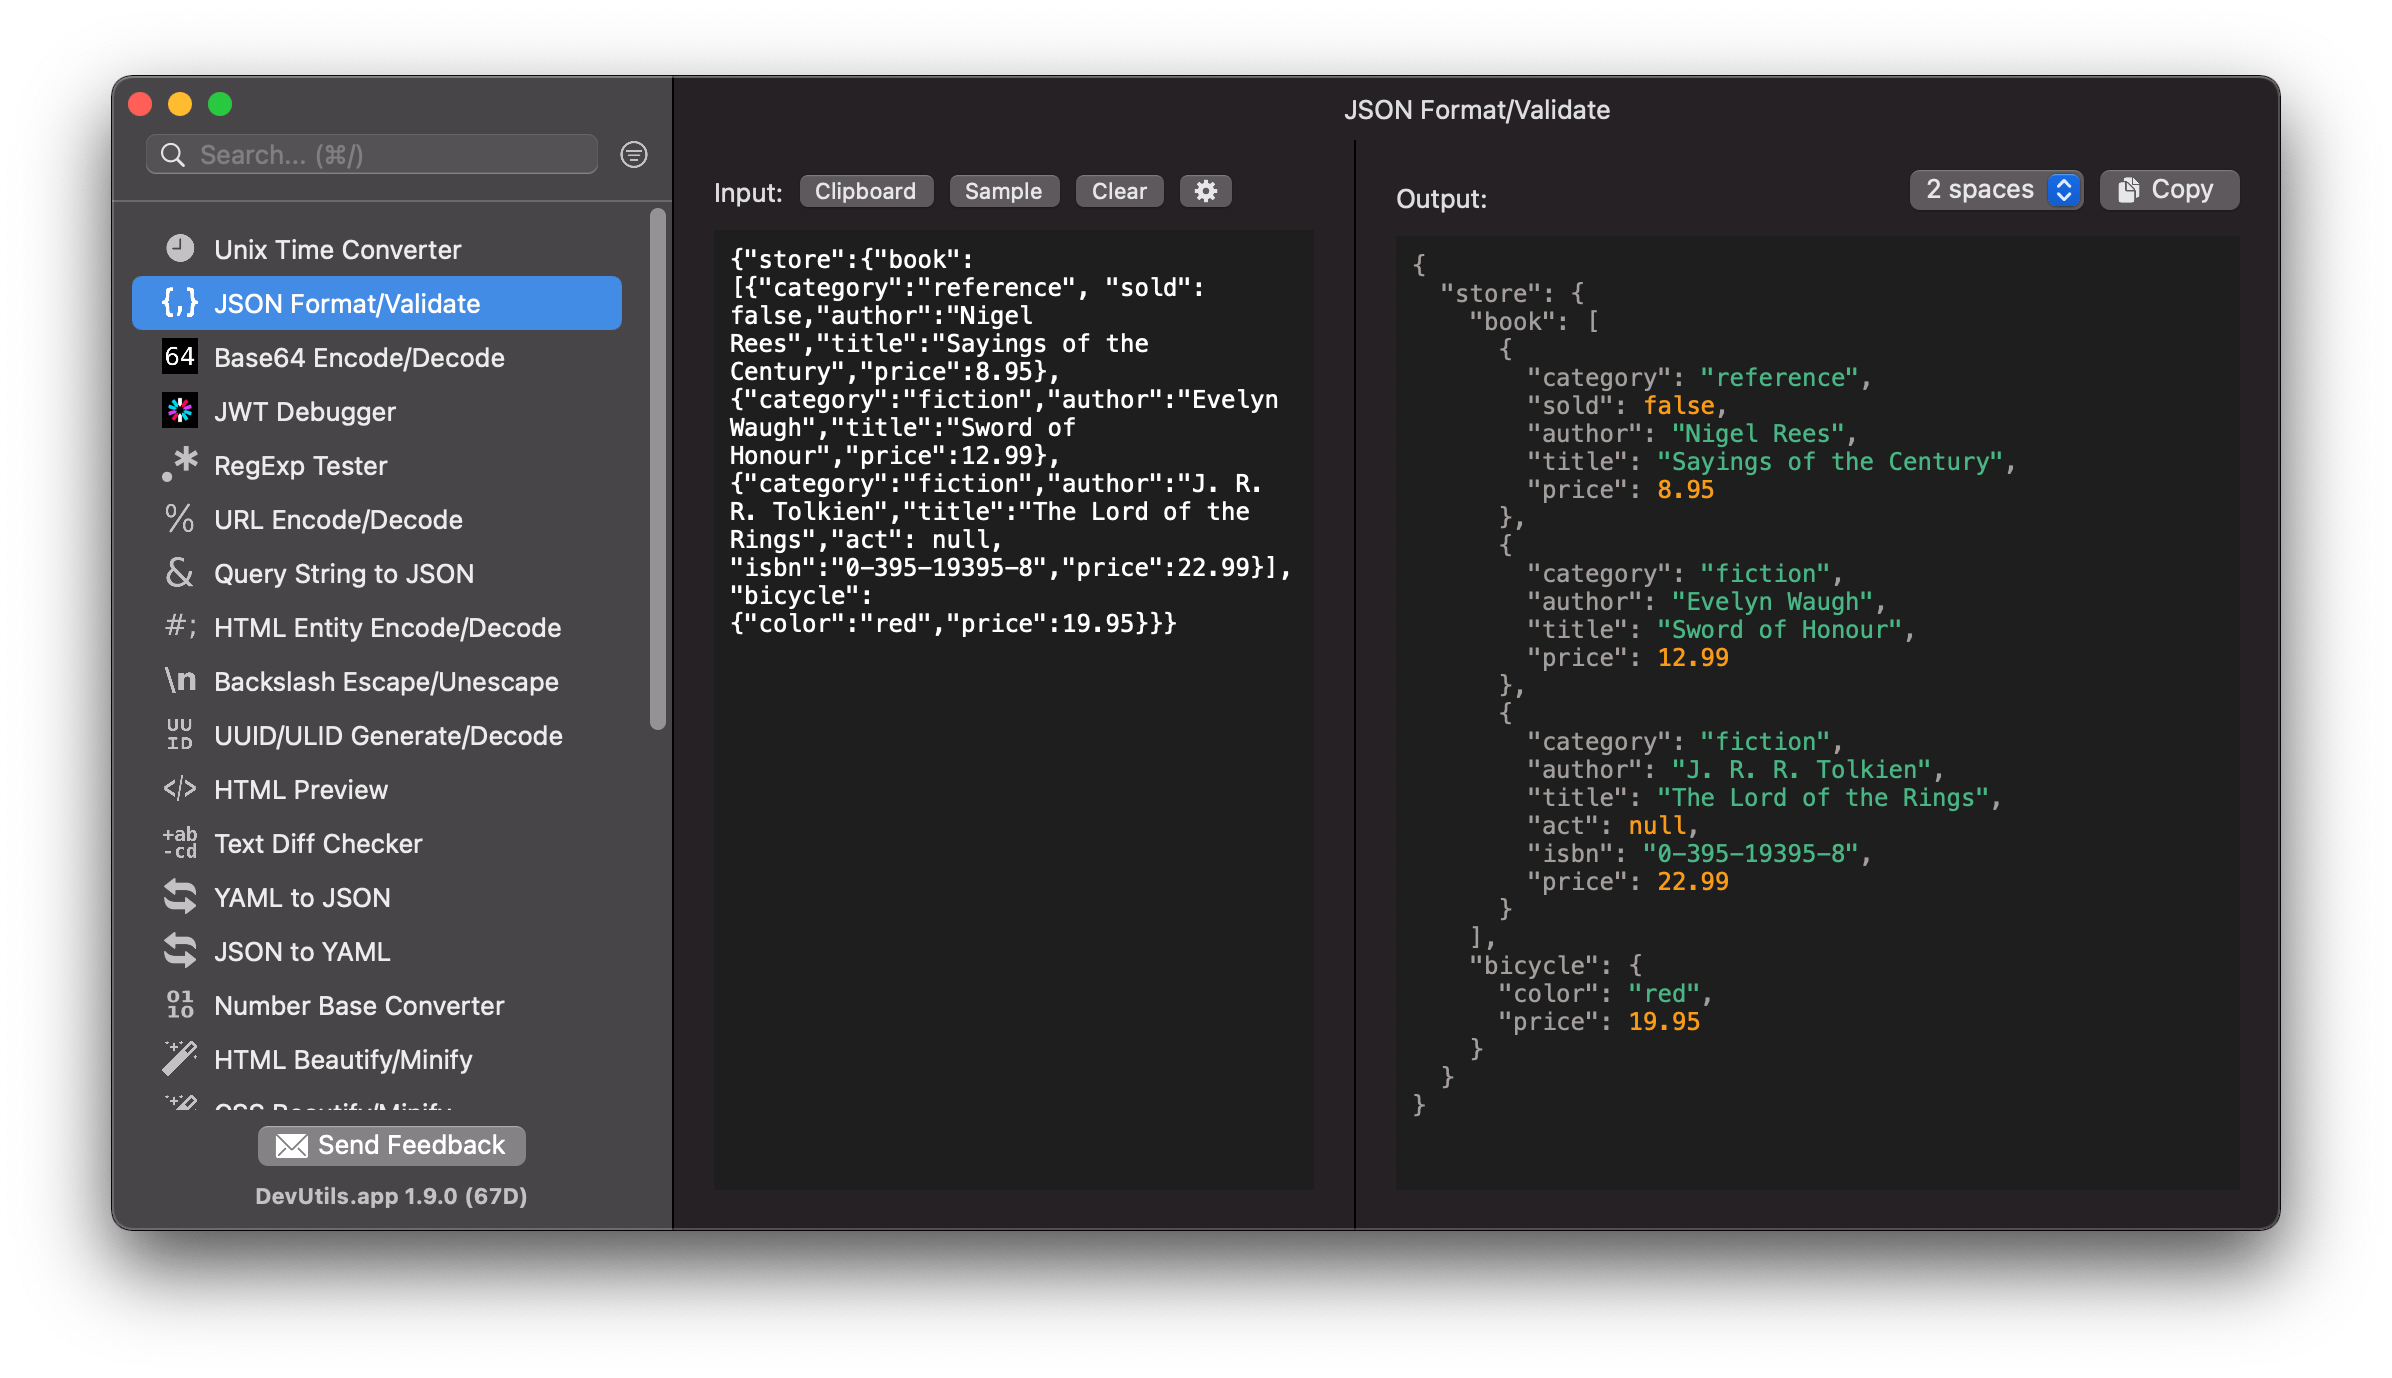Screen dimensions: 2392x1378
Task: Click the JWT Debugger icon
Action: point(181,412)
